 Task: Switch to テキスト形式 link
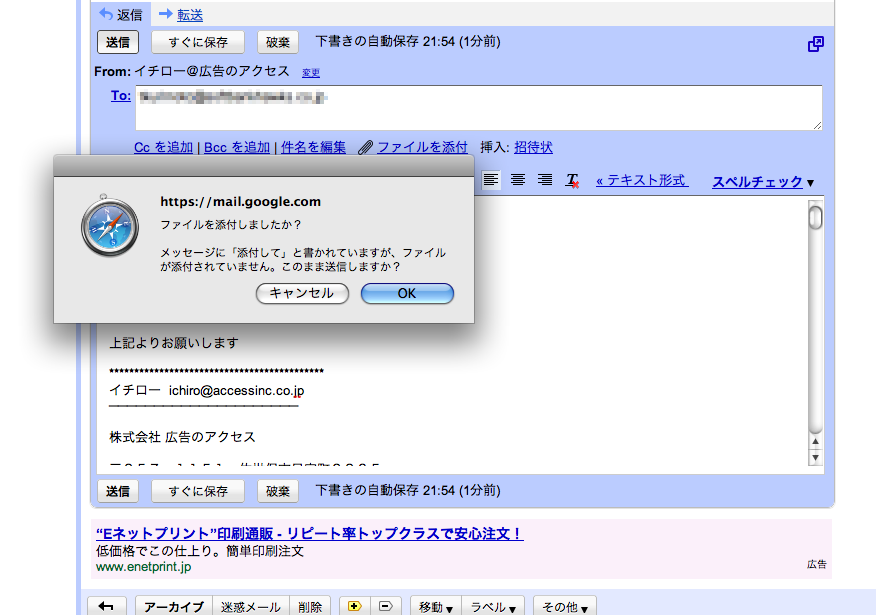tap(642, 180)
